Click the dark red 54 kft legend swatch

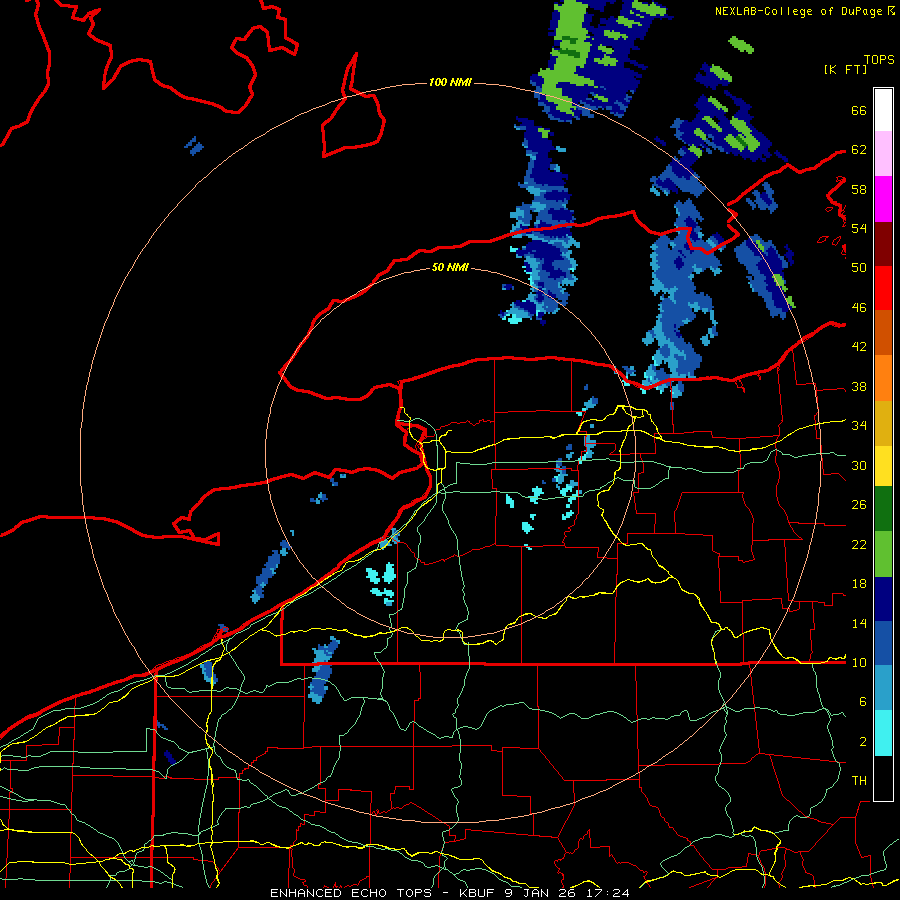(883, 243)
